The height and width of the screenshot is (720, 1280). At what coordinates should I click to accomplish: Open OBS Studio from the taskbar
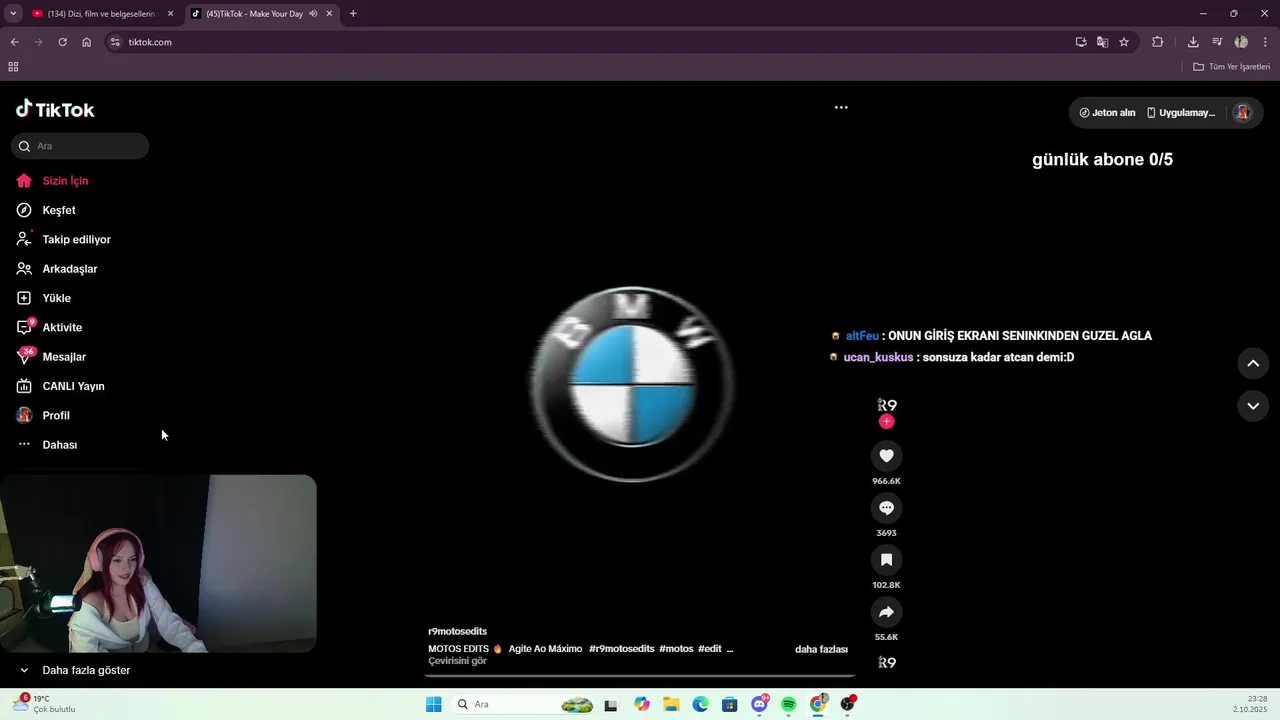(847, 704)
